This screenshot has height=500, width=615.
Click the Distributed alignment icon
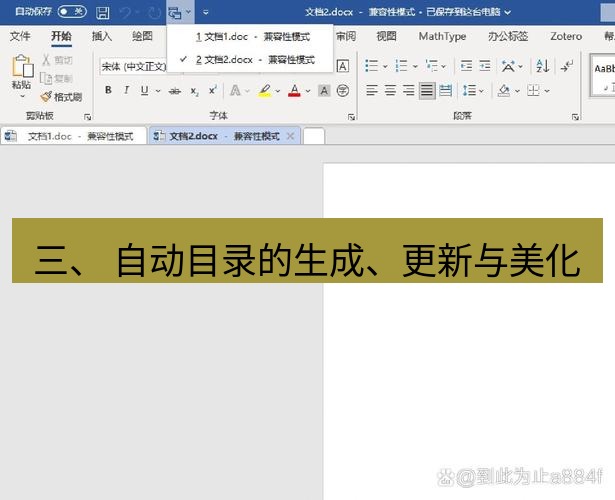click(x=445, y=91)
